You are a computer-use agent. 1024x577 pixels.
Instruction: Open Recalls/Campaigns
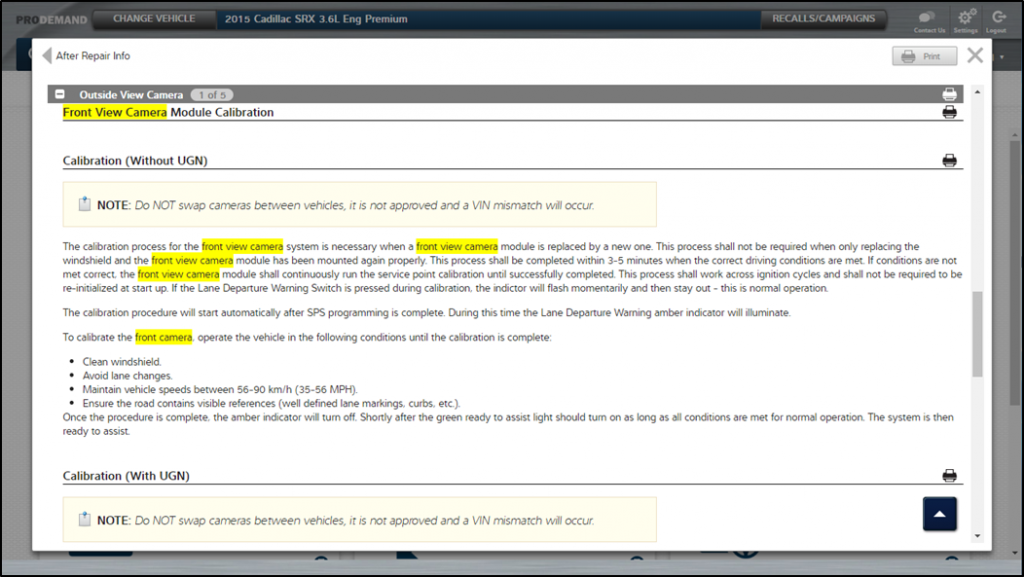coord(823,18)
